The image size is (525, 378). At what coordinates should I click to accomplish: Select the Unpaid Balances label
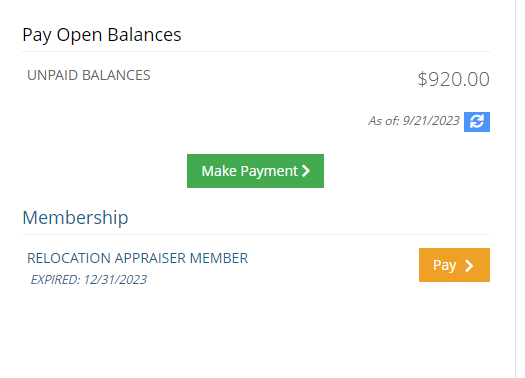(89, 75)
